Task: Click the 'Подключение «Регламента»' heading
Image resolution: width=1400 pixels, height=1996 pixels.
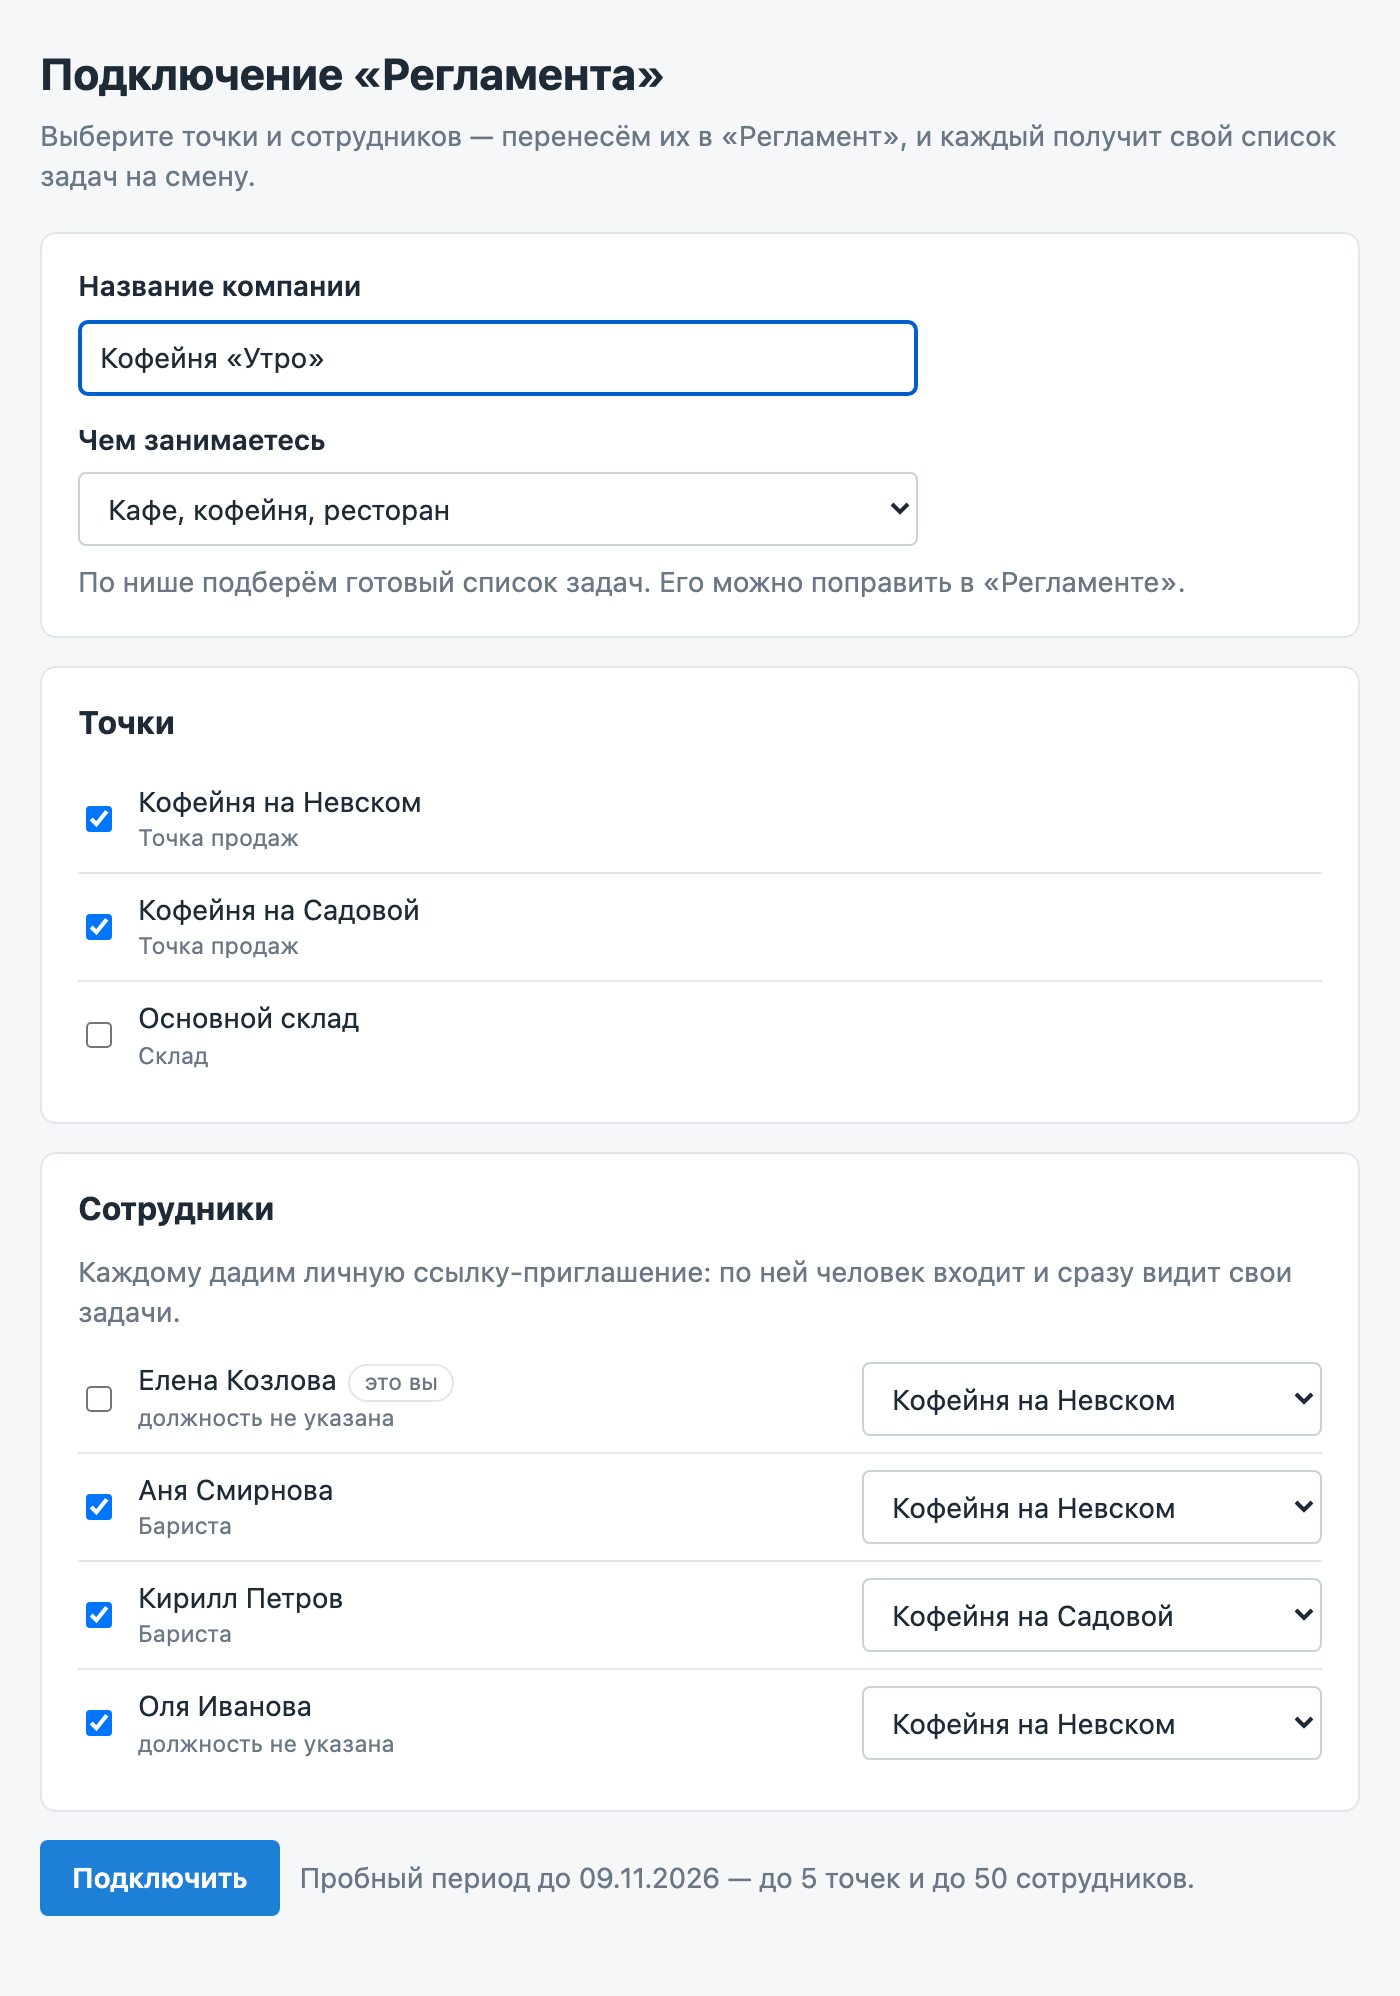Action: click(352, 76)
